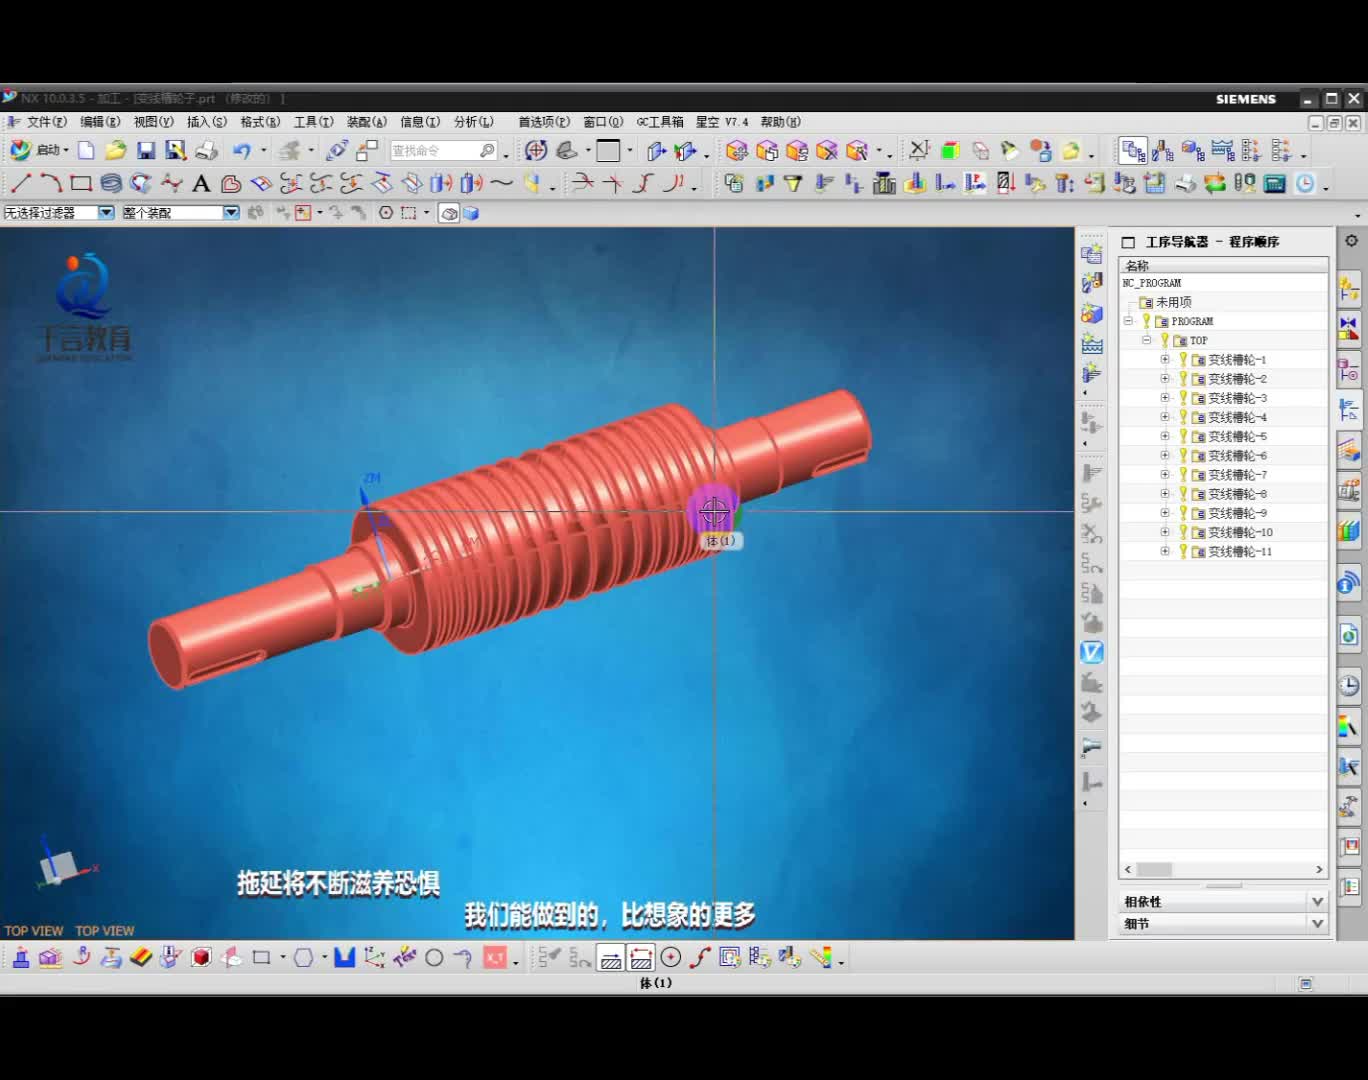Expand the 变线槽轮-5 program group

click(x=1165, y=436)
